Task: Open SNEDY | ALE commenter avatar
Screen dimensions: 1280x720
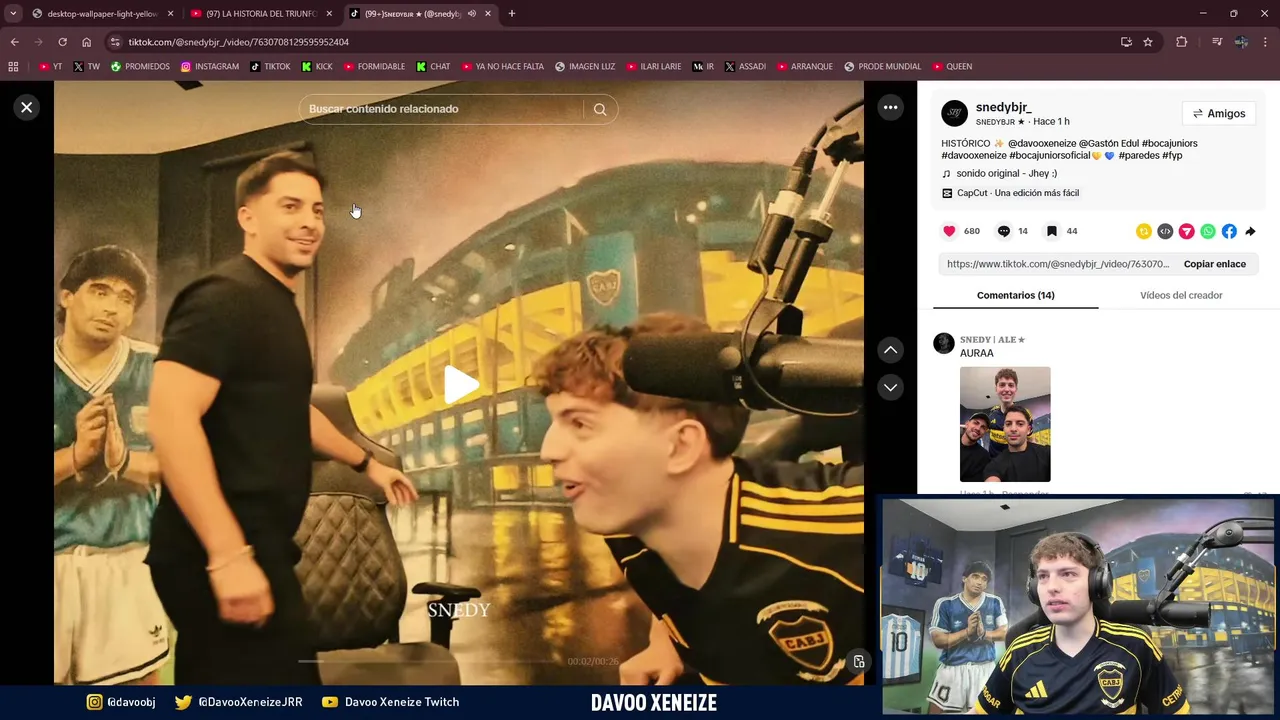Action: point(944,344)
